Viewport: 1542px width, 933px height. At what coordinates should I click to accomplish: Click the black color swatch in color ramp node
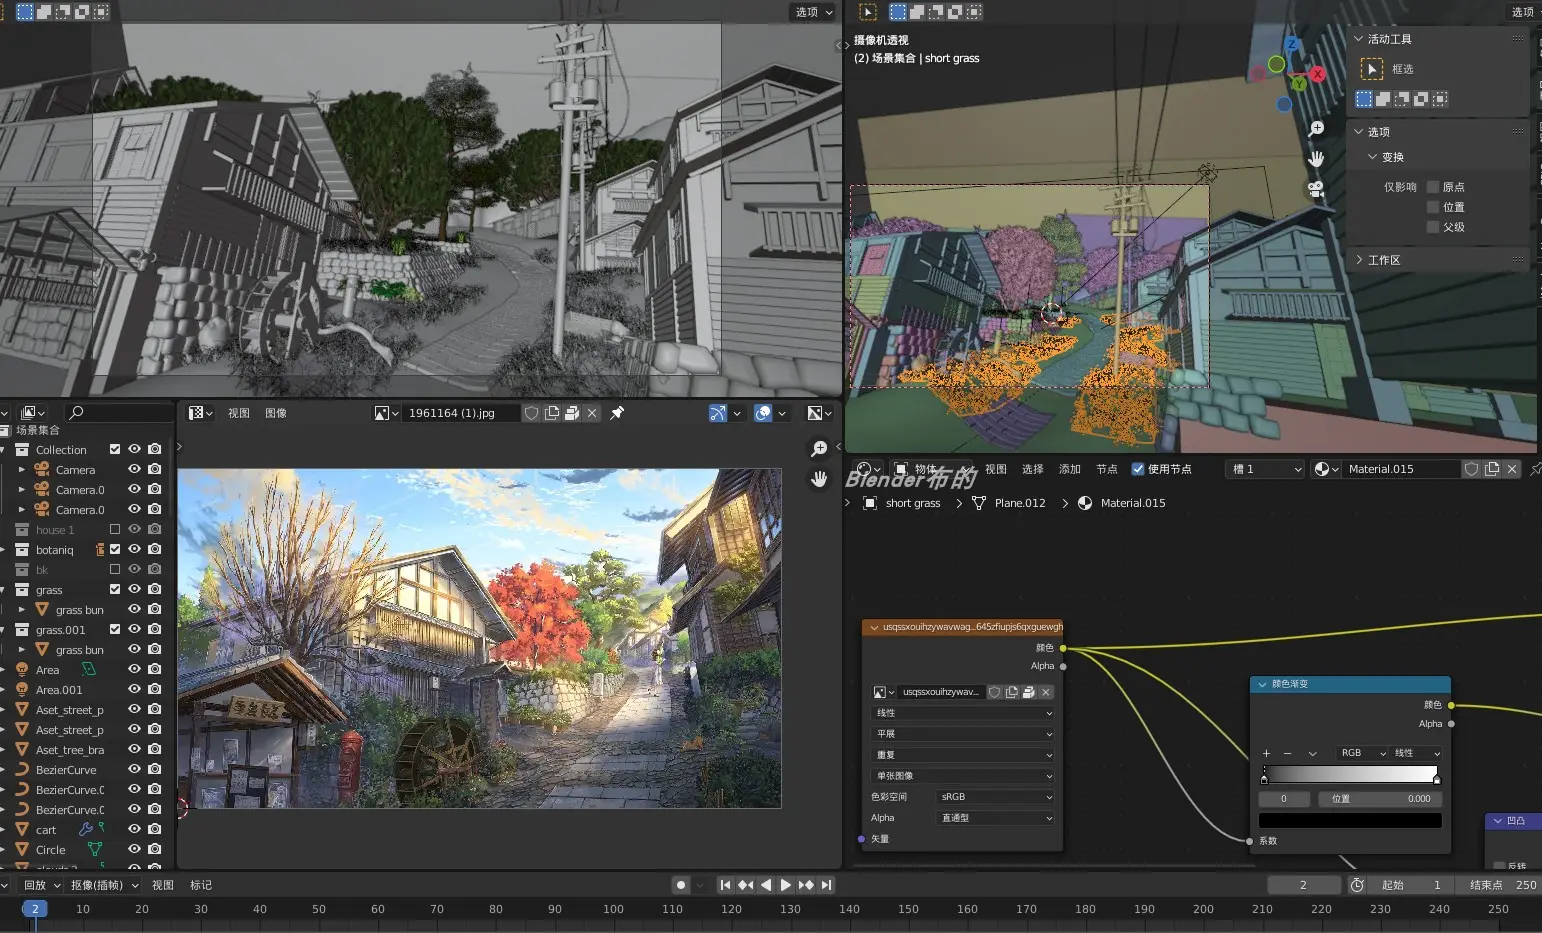[1350, 820]
